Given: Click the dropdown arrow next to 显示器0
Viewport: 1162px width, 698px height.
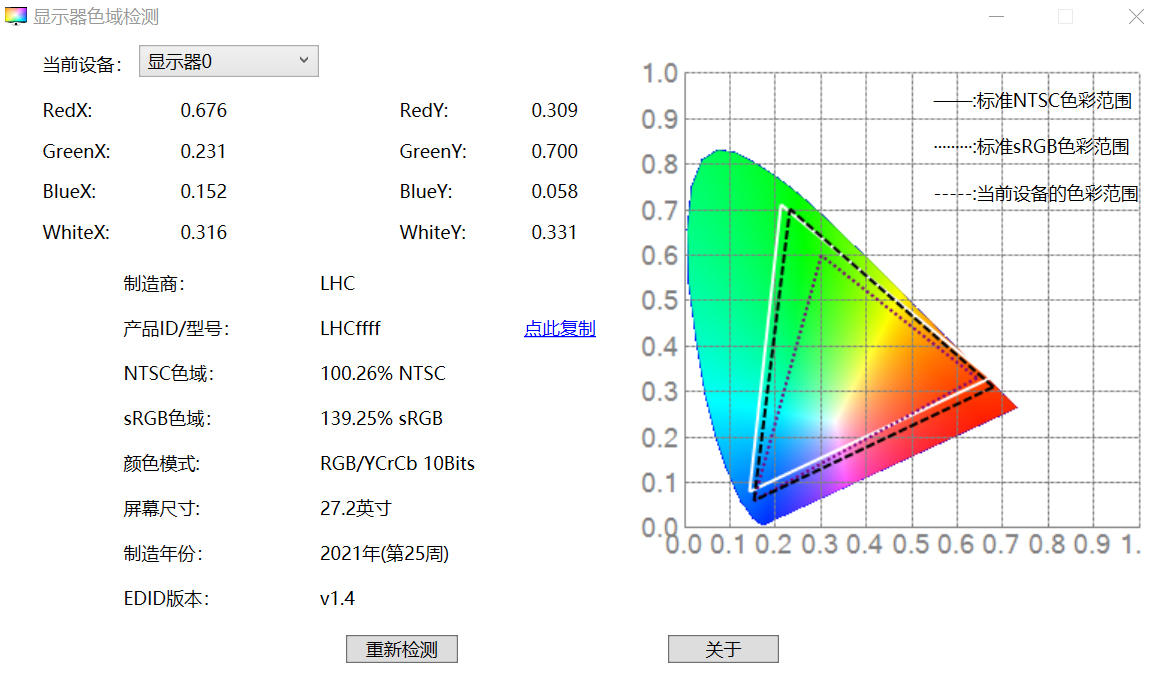Looking at the screenshot, I should tap(305, 61).
